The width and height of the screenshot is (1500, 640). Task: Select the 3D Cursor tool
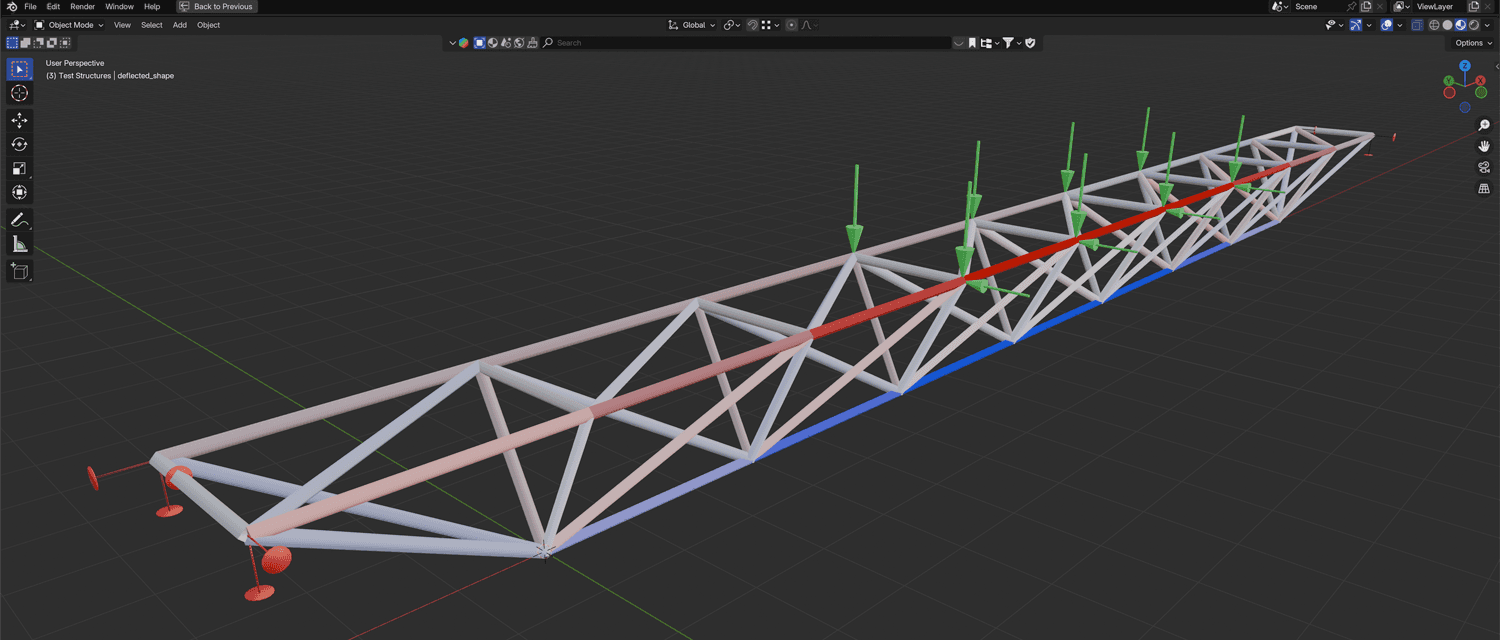pyautogui.click(x=20, y=92)
